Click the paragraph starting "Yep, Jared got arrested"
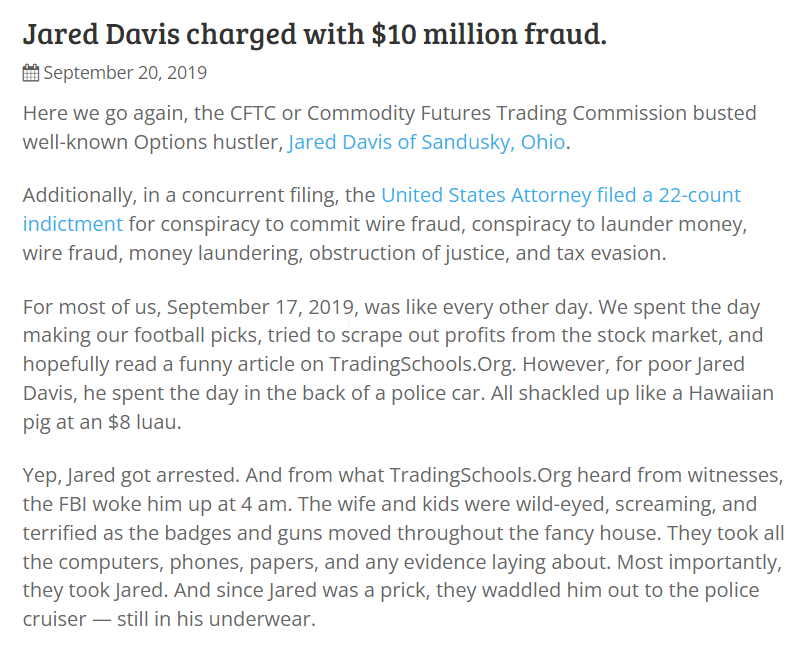806x653 pixels. point(404,547)
